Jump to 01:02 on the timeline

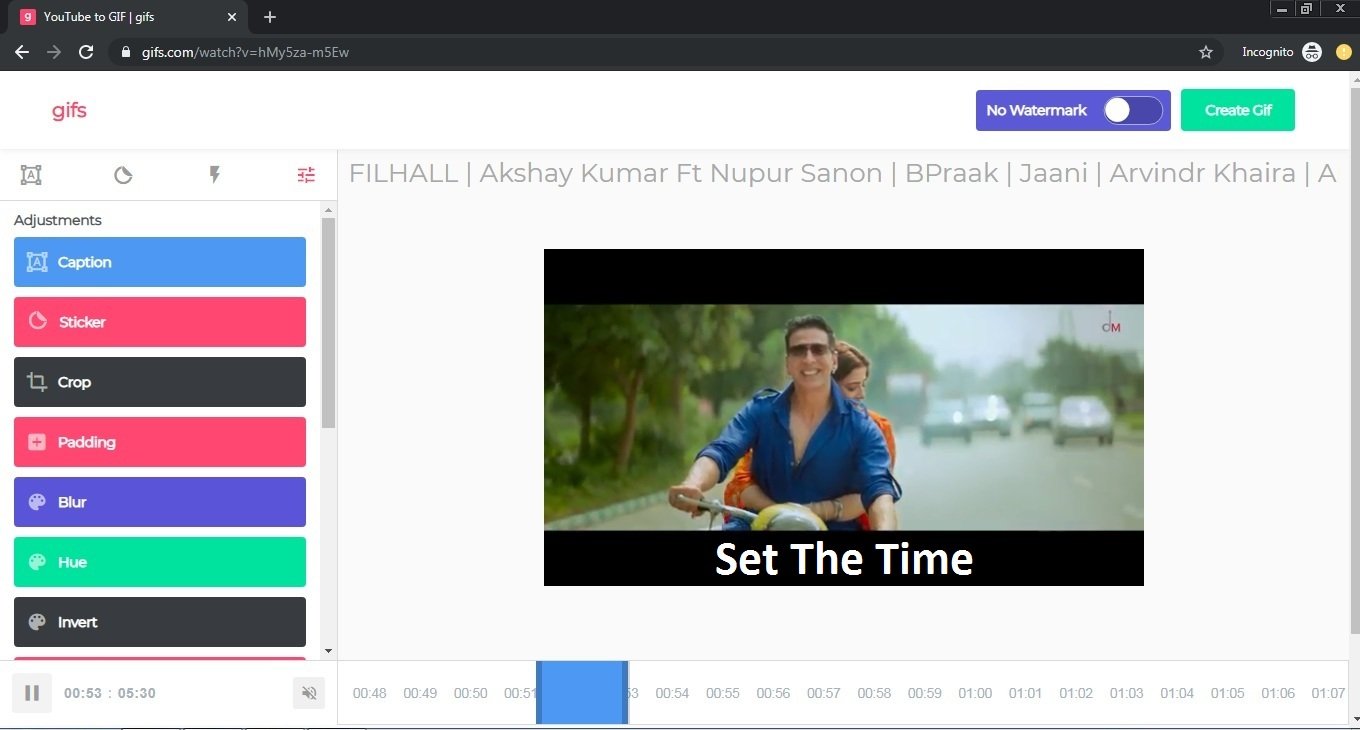1076,693
